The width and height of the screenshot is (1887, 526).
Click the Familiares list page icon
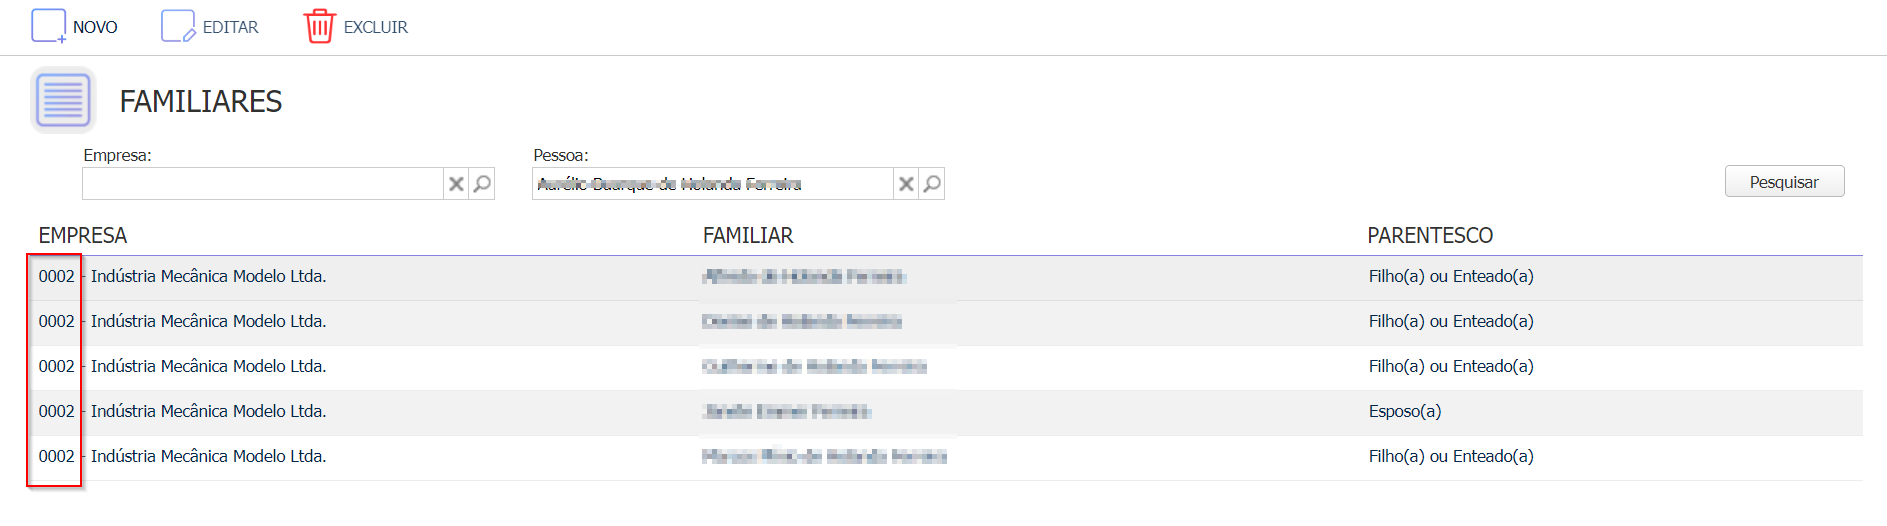tap(63, 100)
